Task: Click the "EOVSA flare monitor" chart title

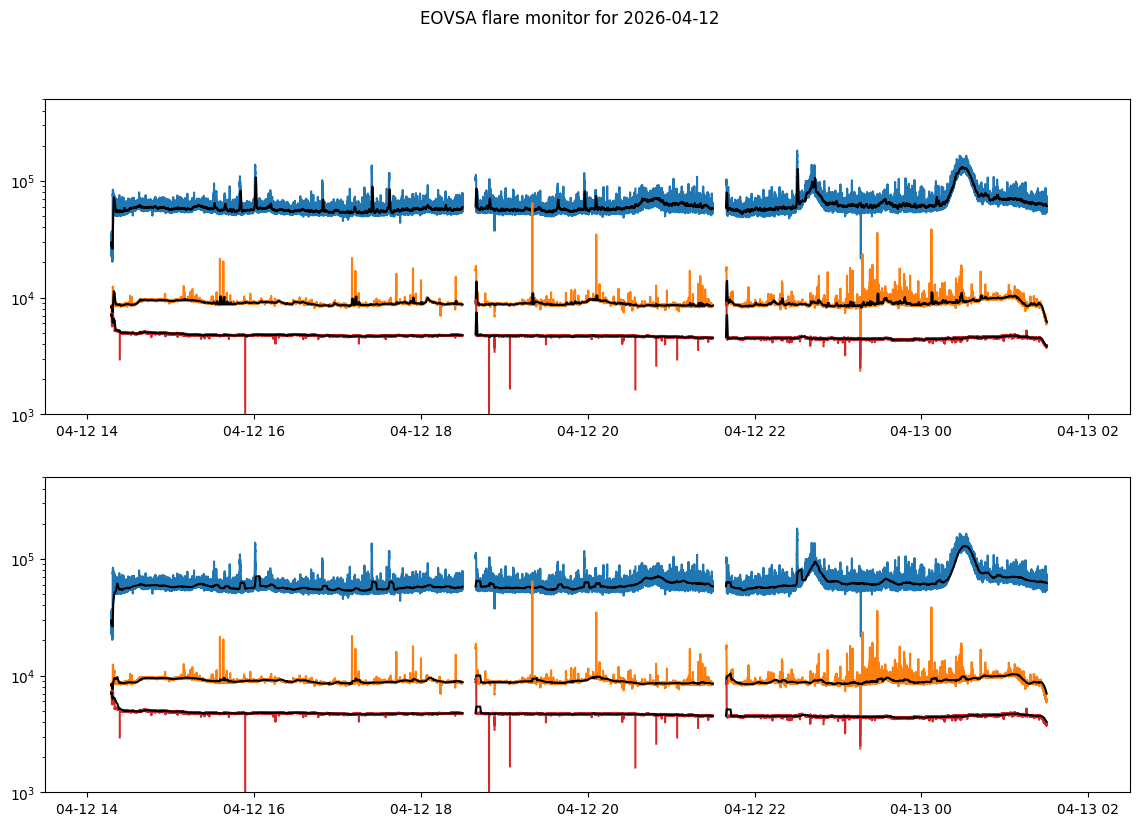Action: [x=569, y=18]
